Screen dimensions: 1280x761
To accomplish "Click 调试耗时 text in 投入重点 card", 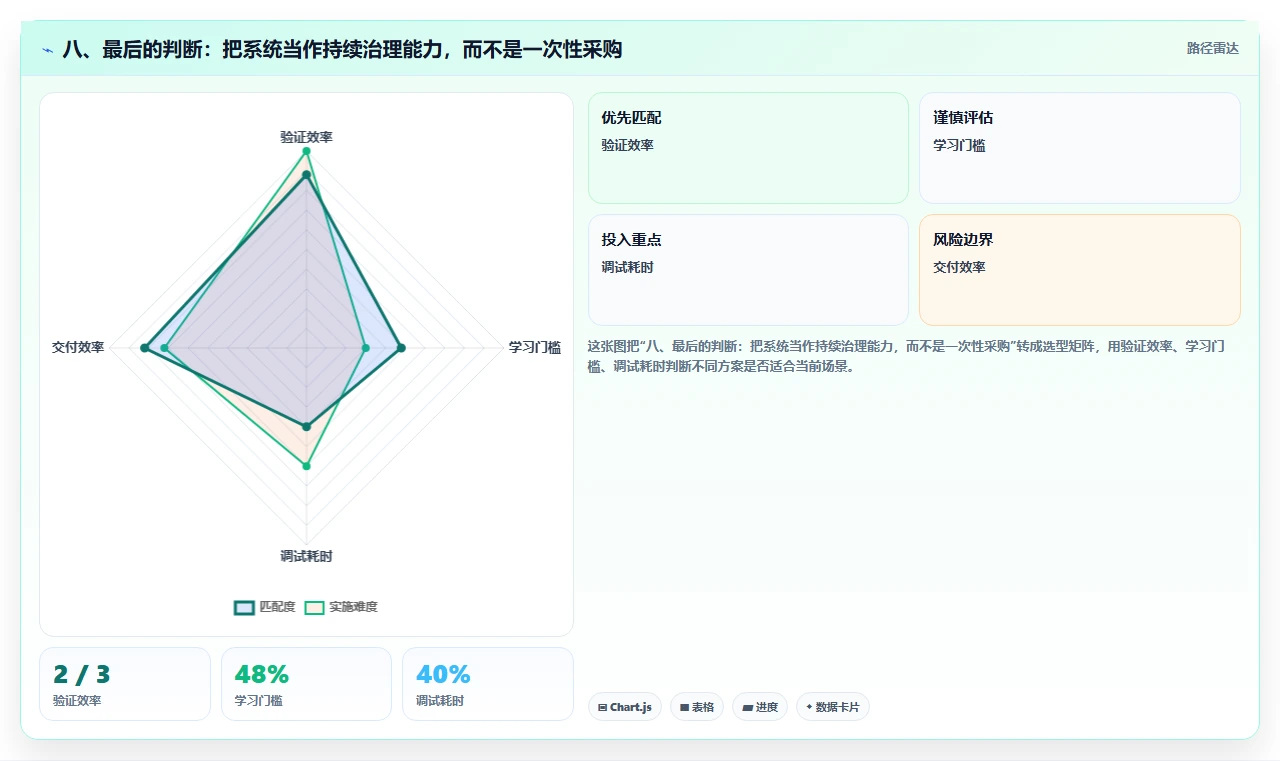I will (627, 267).
